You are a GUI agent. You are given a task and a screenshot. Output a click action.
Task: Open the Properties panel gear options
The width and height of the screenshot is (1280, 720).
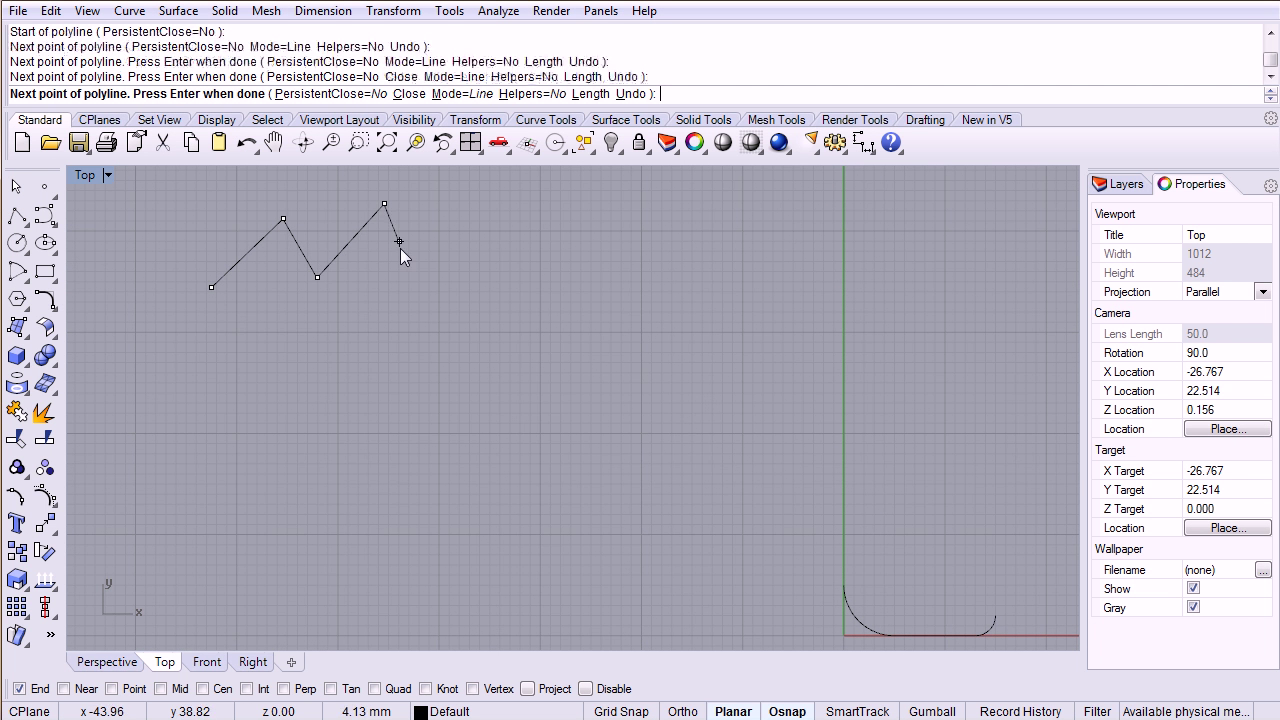tap(1270, 185)
